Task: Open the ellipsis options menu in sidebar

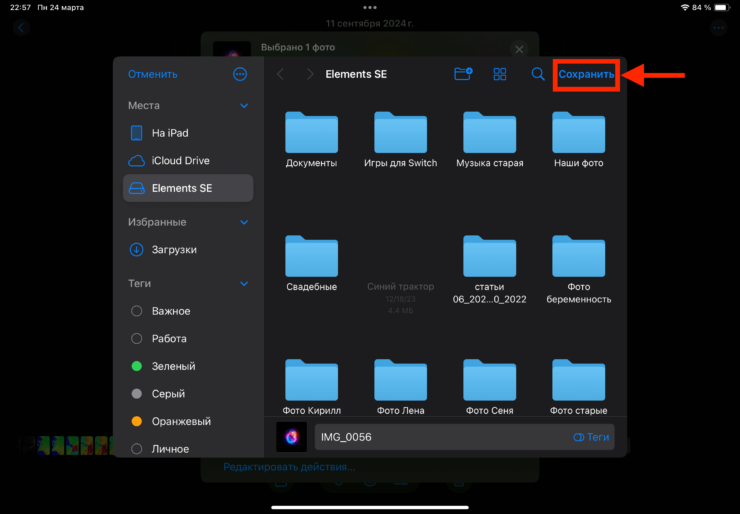Action: click(240, 74)
